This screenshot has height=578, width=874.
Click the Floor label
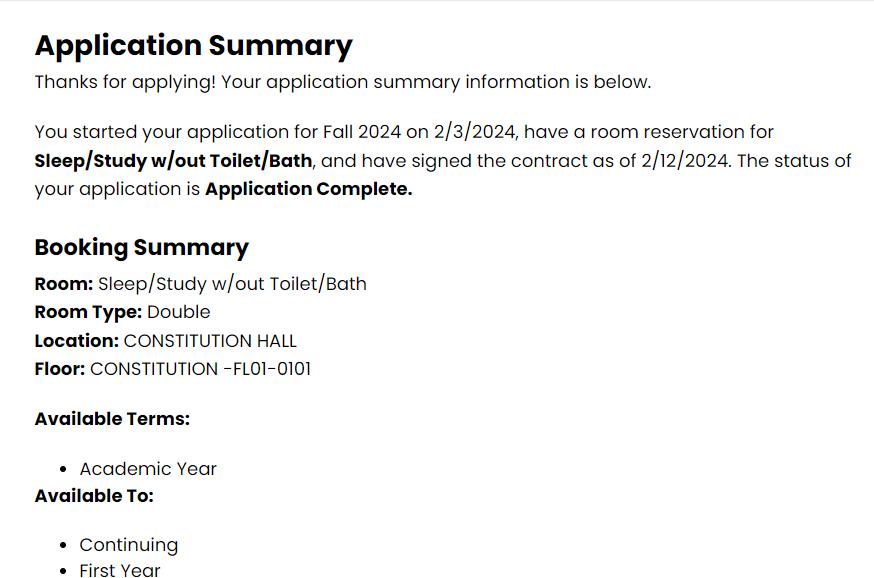[60, 369]
